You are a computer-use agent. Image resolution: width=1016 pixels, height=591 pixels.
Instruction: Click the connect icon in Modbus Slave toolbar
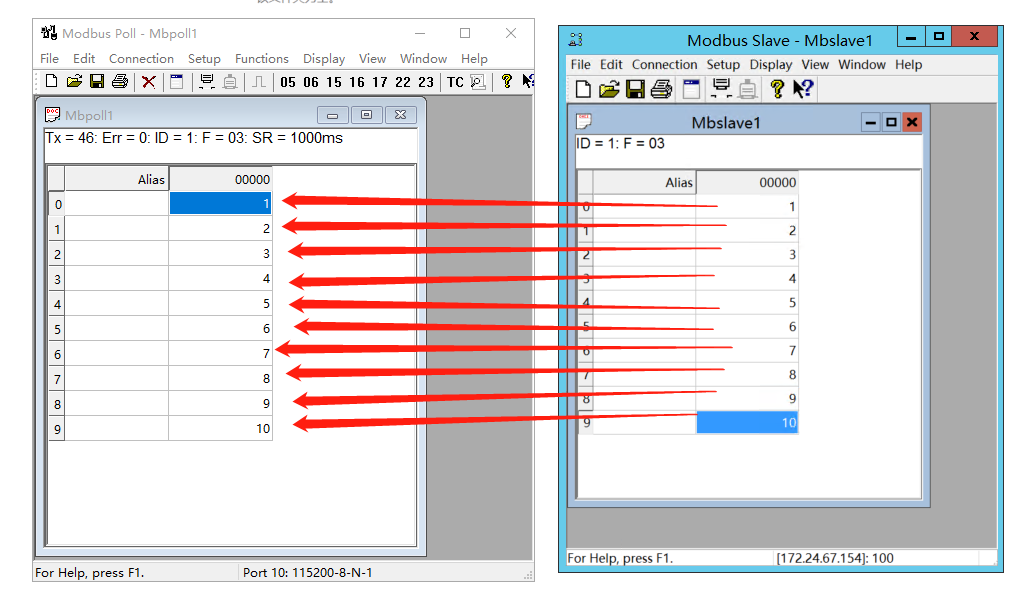pos(720,89)
